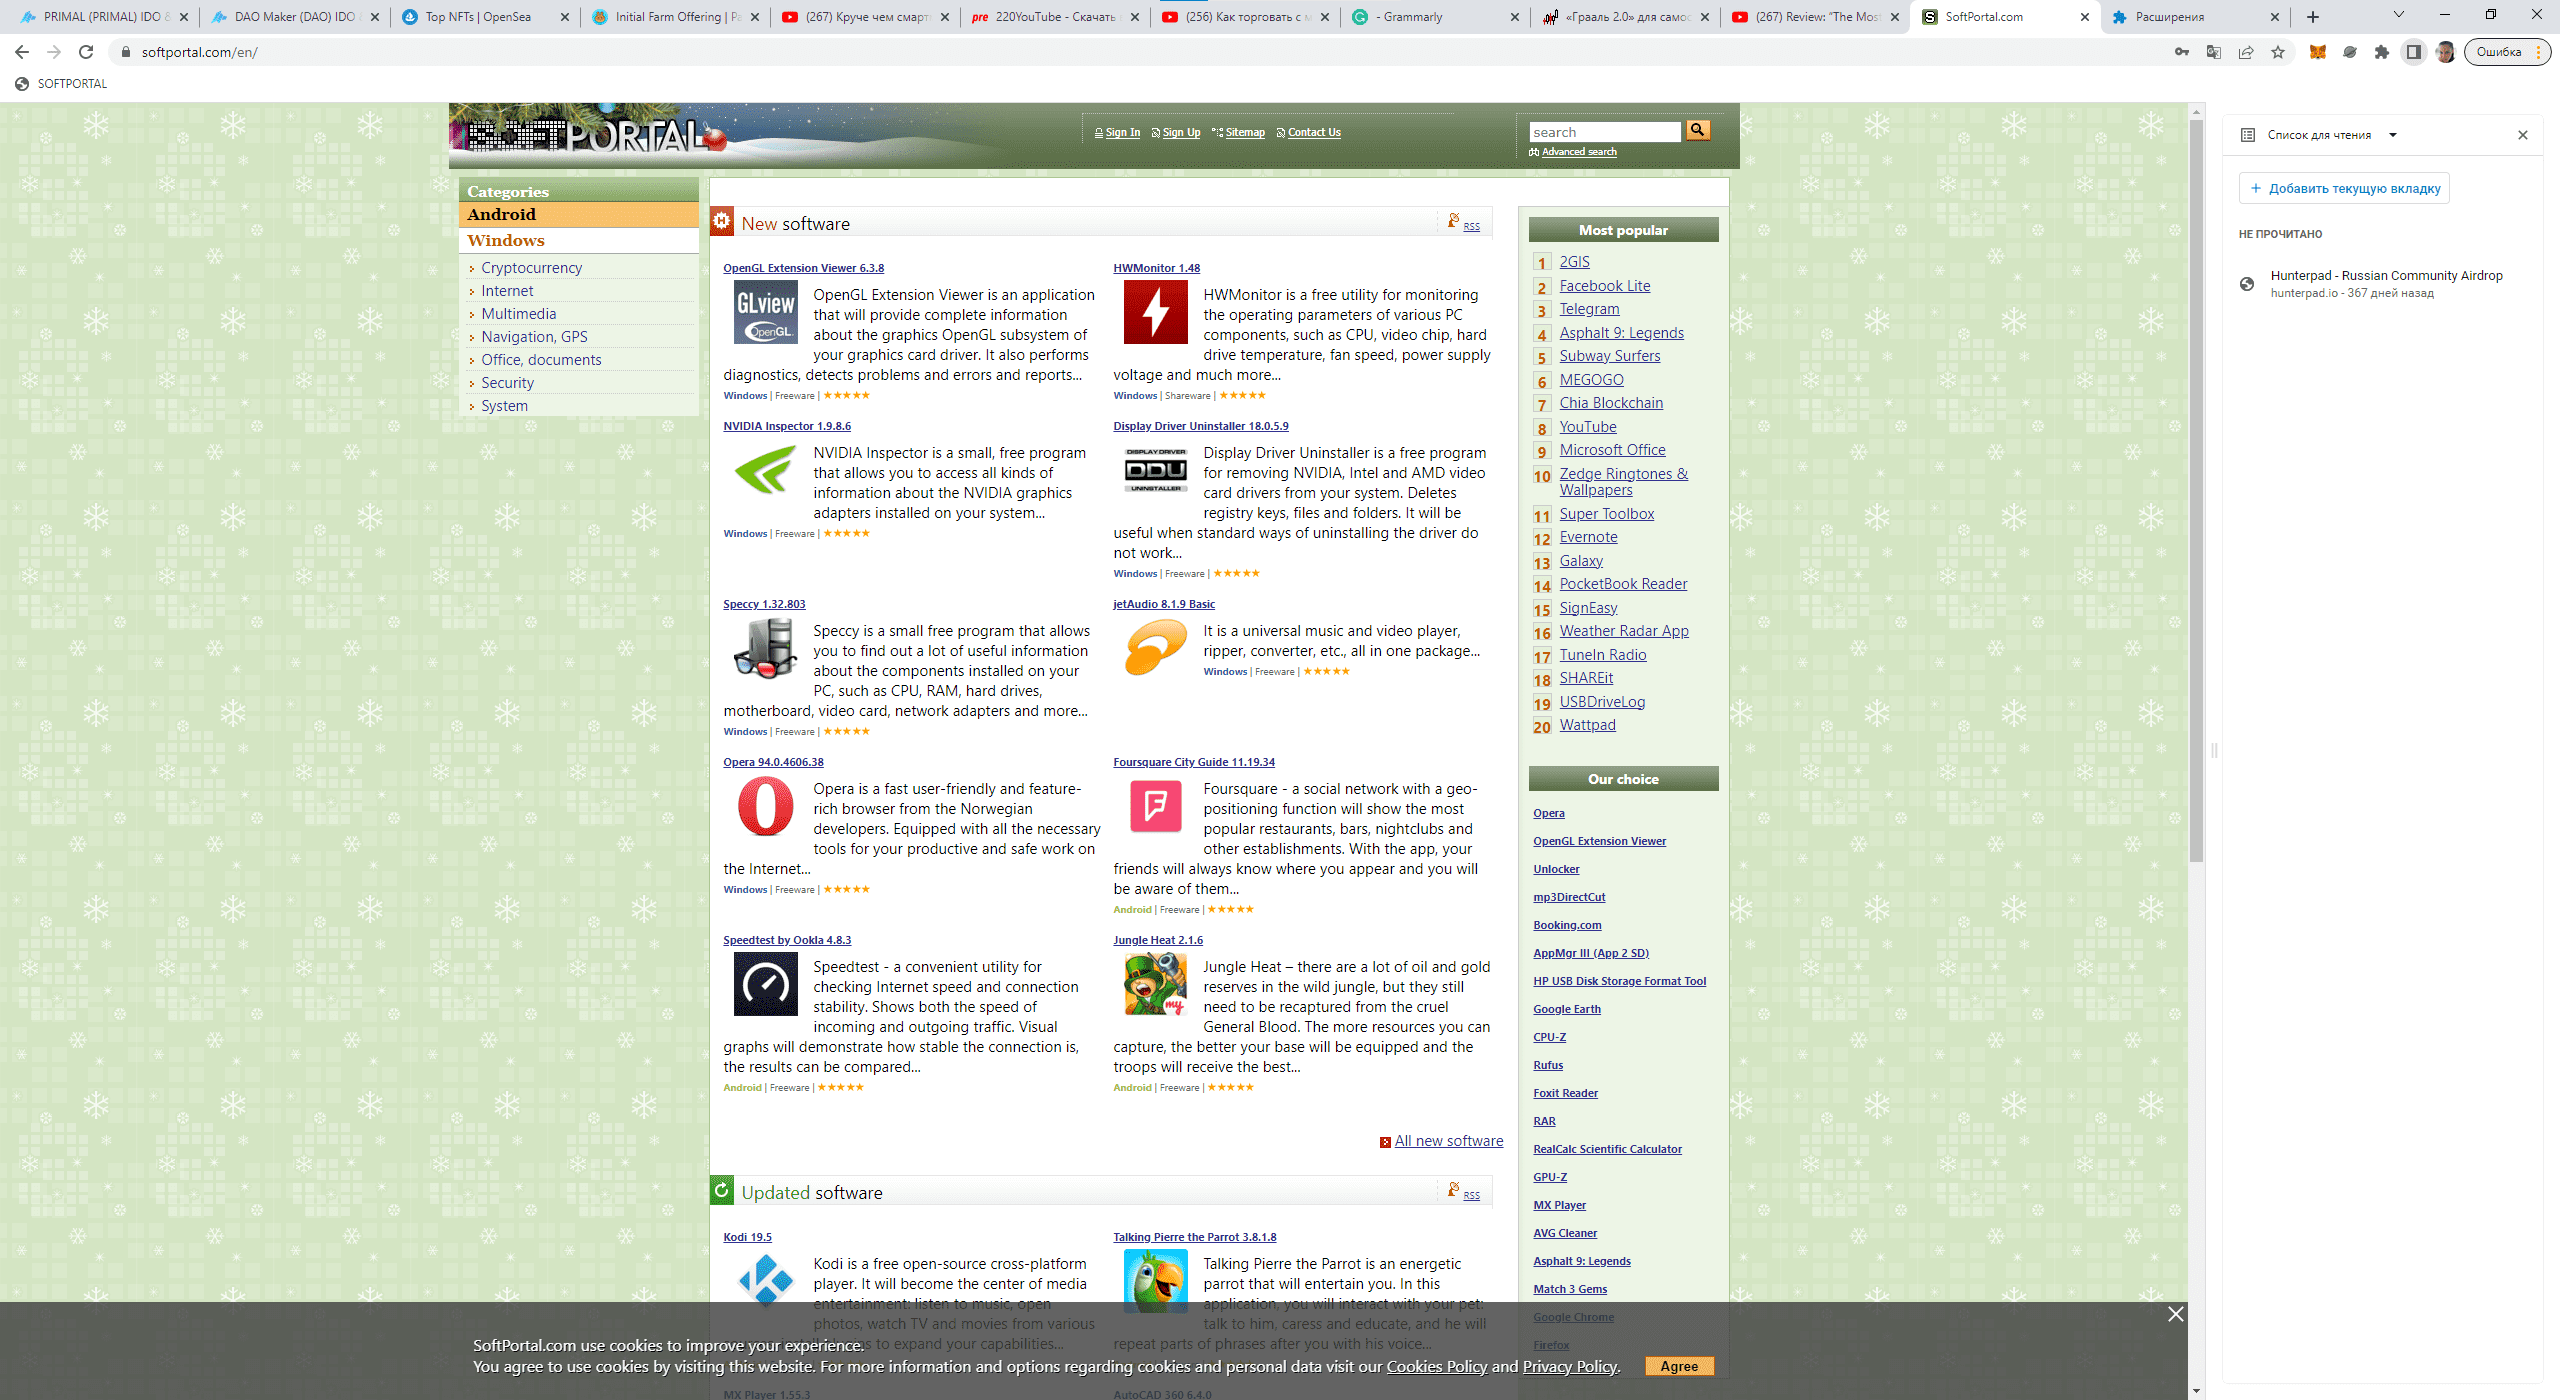Agree to the cookies notice
The width and height of the screenshot is (2560, 1400).
[x=1678, y=1366]
